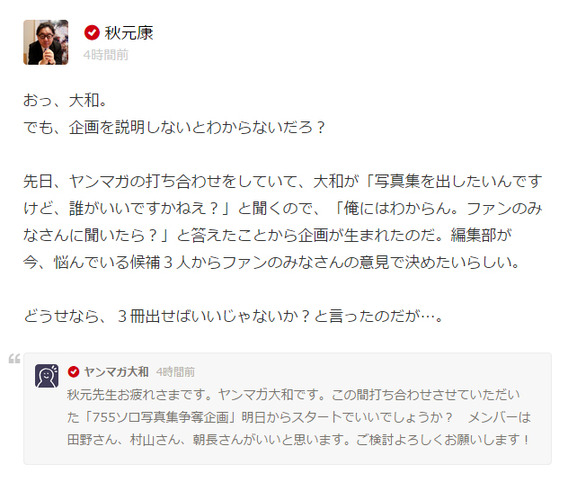
Task: Click the red verified badge beside 秋元康
Action: pyautogui.click(x=92, y=33)
